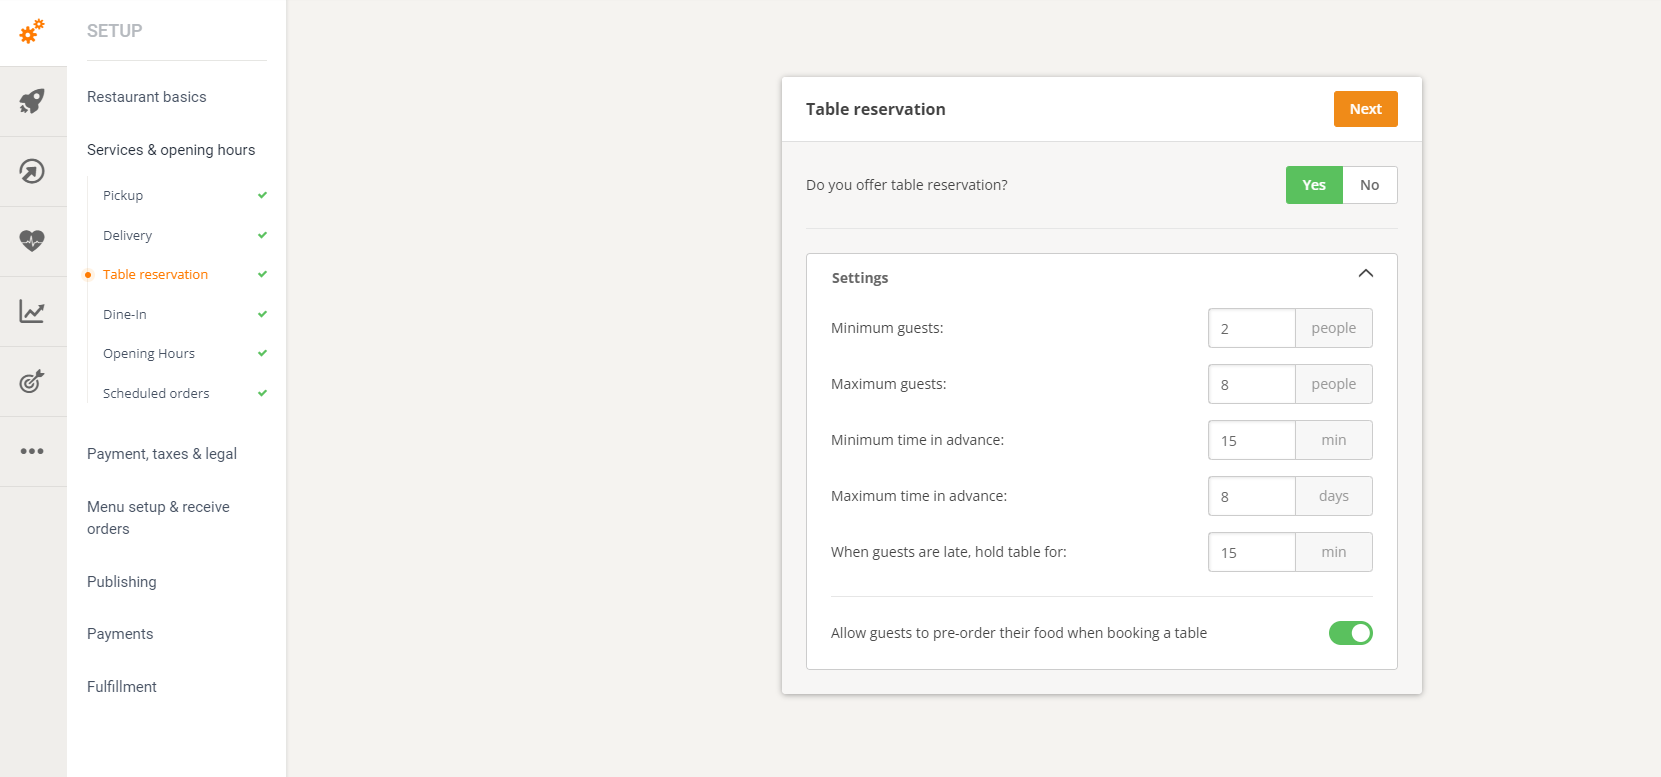Click the hold table for late guests field
This screenshot has width=1661, height=777.
click(1252, 552)
